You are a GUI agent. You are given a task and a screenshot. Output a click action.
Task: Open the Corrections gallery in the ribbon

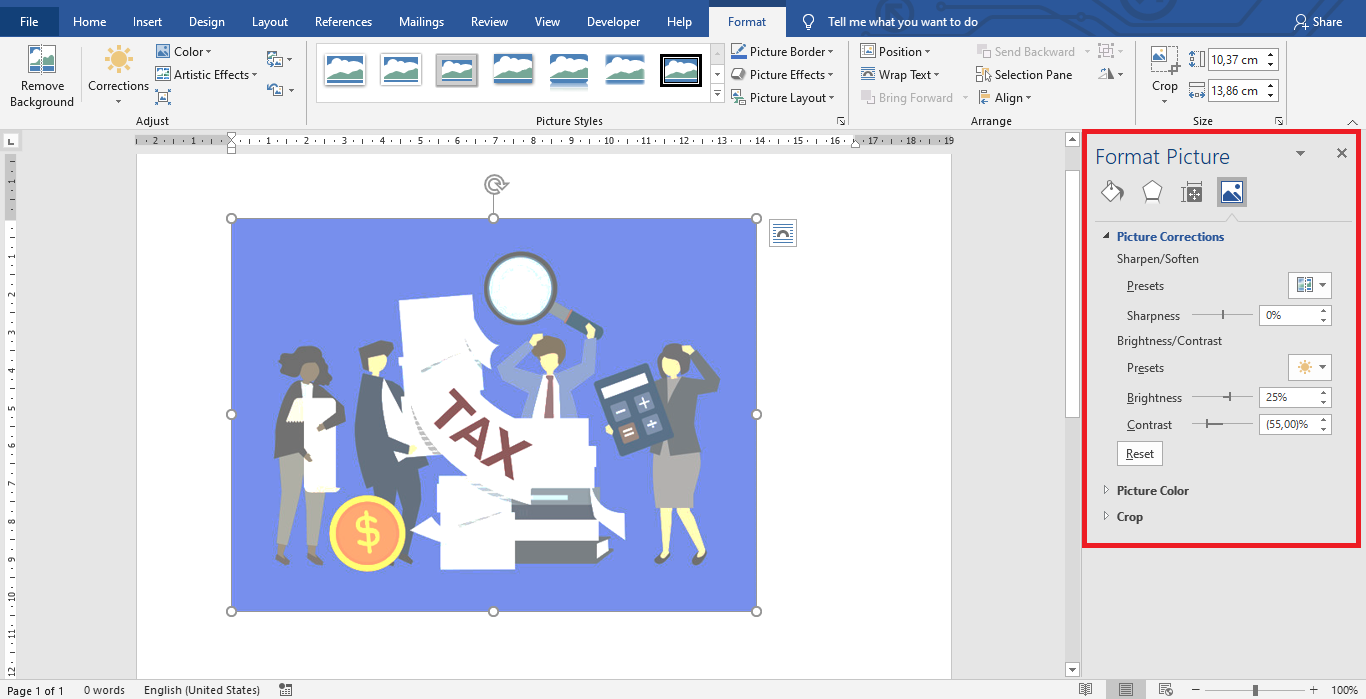tap(118, 76)
